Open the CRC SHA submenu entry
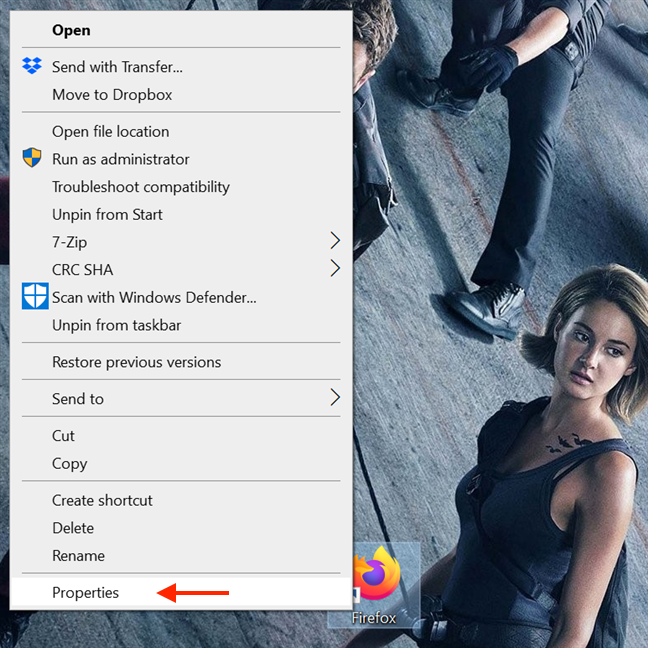Image resolution: width=648 pixels, height=648 pixels. pyautogui.click(x=181, y=270)
